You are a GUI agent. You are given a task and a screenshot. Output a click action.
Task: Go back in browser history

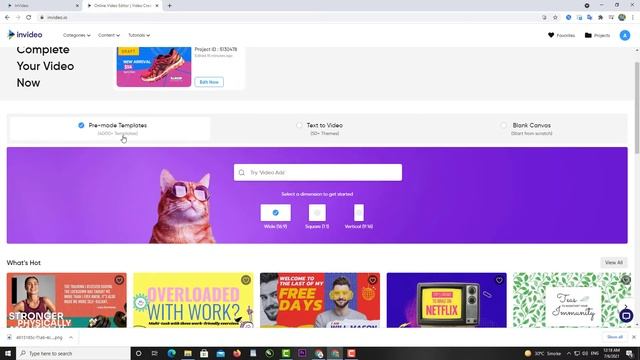click(x=7, y=18)
